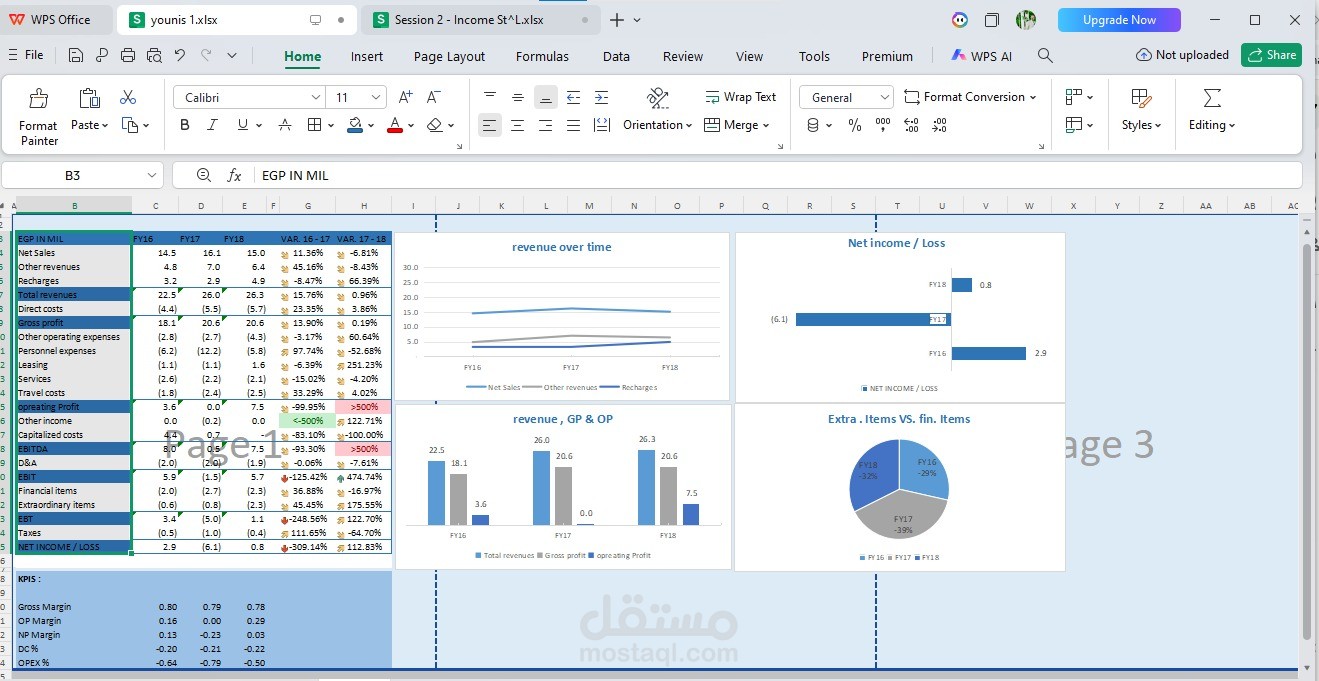Apply the red font color

pos(394,125)
